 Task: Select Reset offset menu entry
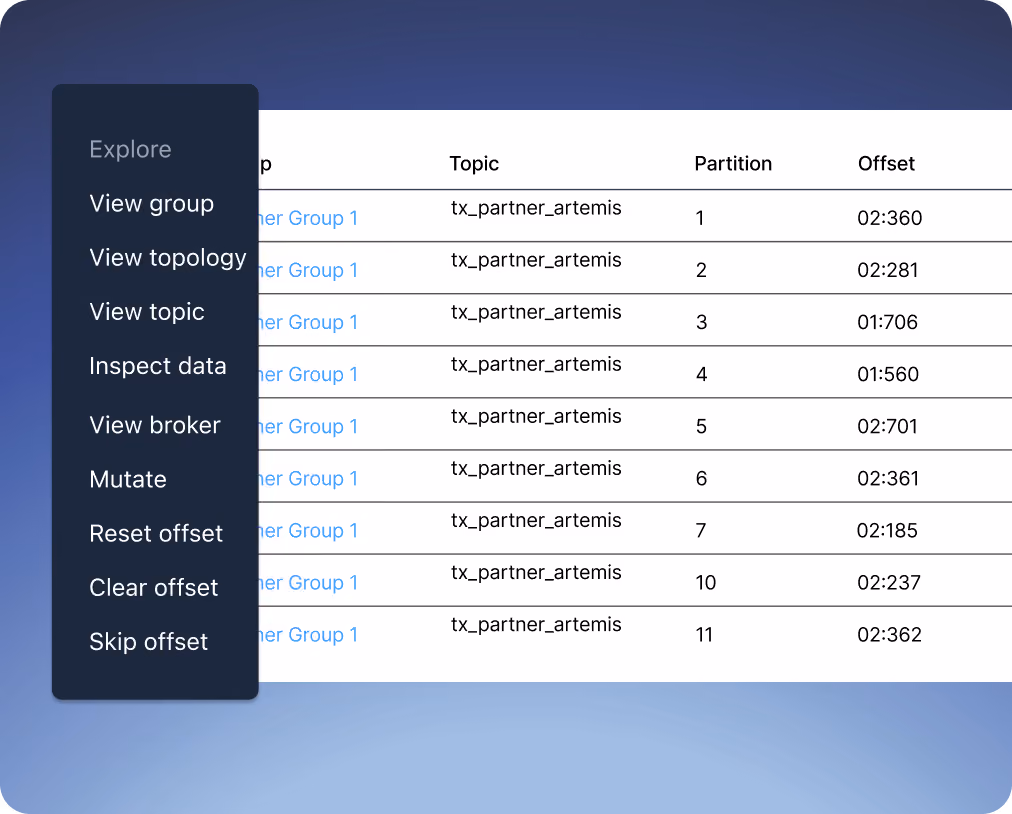click(156, 534)
